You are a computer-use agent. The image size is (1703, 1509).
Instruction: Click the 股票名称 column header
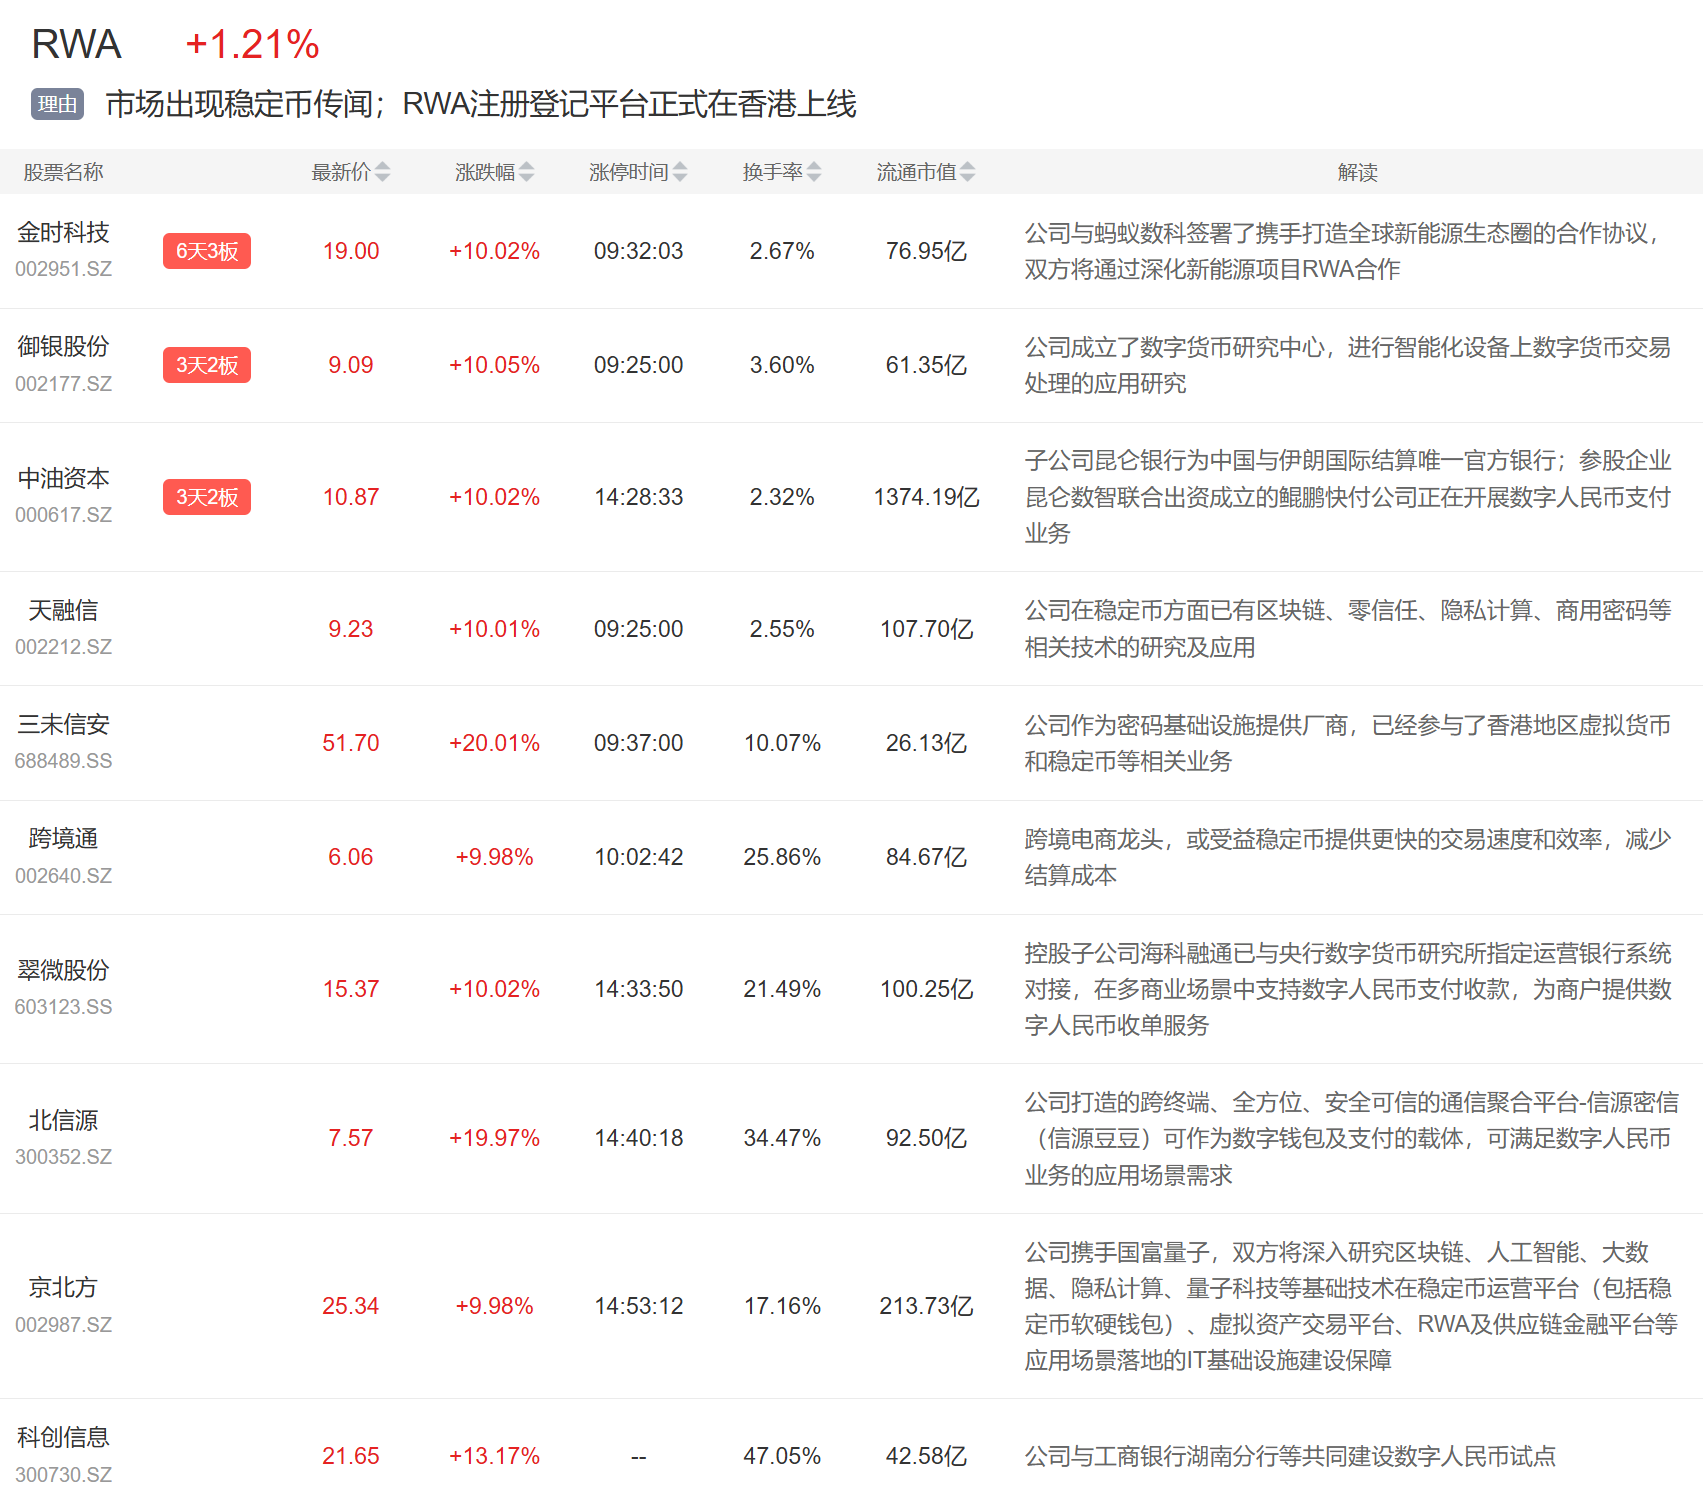63,172
